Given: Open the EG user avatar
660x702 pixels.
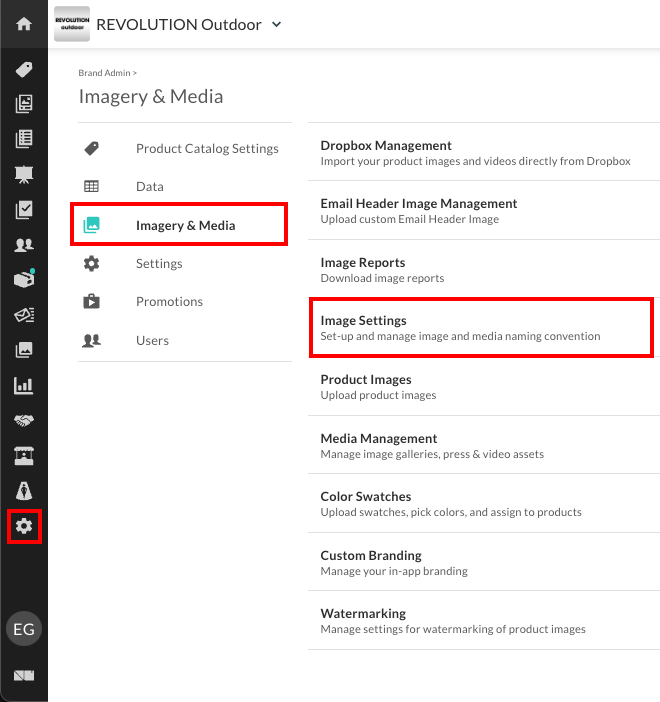Looking at the screenshot, I should [x=24, y=629].
